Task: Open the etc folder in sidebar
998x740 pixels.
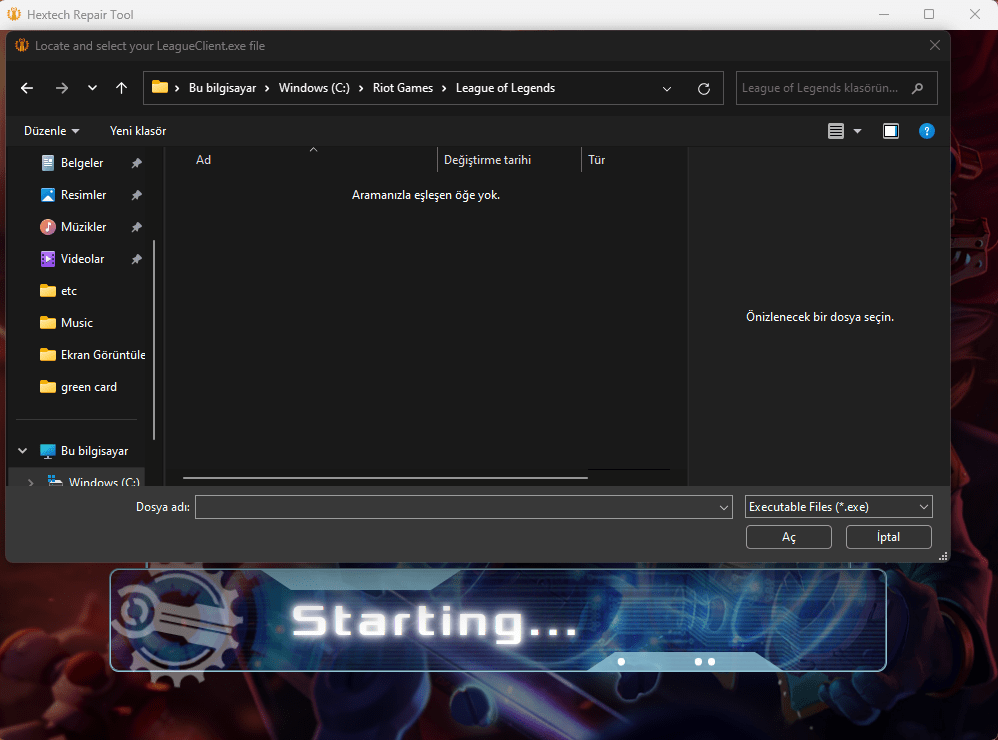Action: (x=69, y=291)
